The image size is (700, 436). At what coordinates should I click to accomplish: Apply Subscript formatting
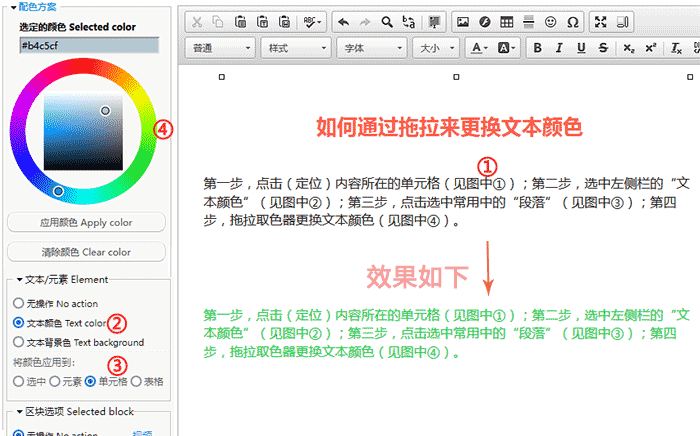pos(629,48)
